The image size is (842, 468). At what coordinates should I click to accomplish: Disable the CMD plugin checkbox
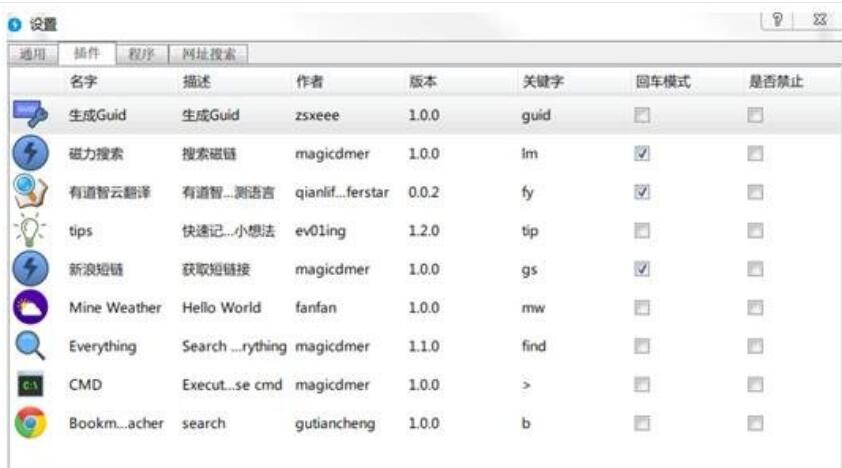[755, 385]
